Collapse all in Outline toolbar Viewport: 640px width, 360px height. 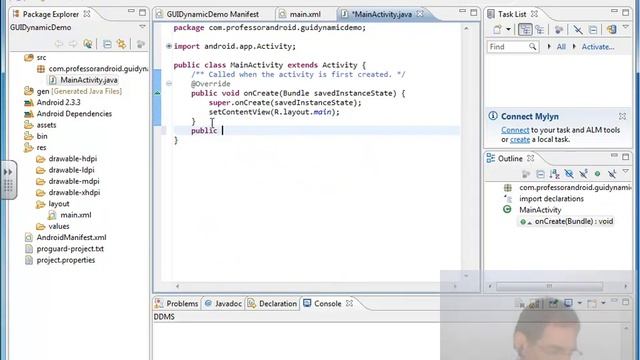[x=540, y=174]
